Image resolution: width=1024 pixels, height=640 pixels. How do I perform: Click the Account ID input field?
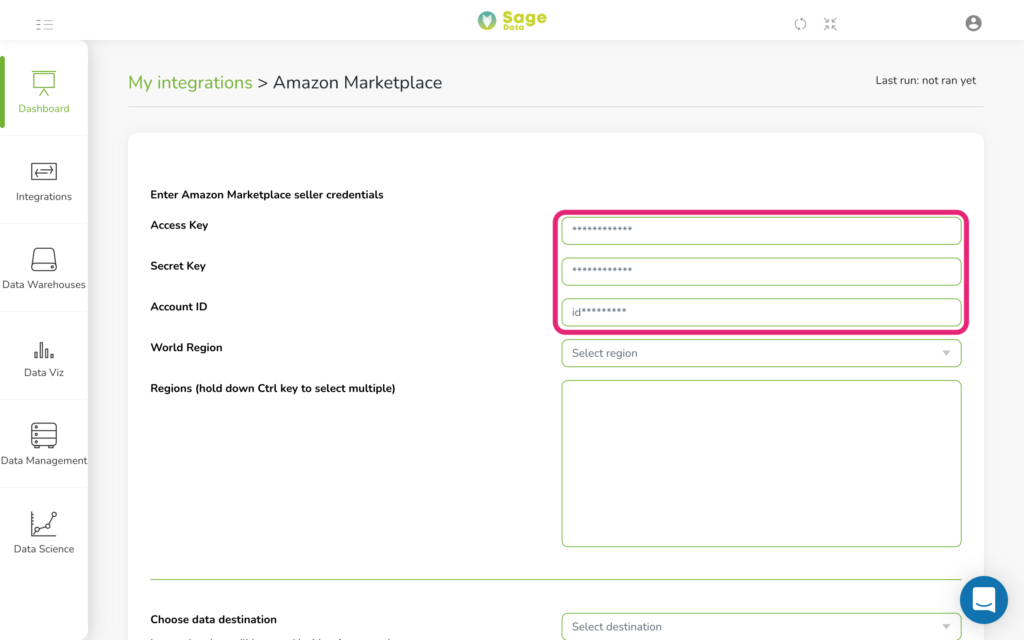(x=761, y=312)
